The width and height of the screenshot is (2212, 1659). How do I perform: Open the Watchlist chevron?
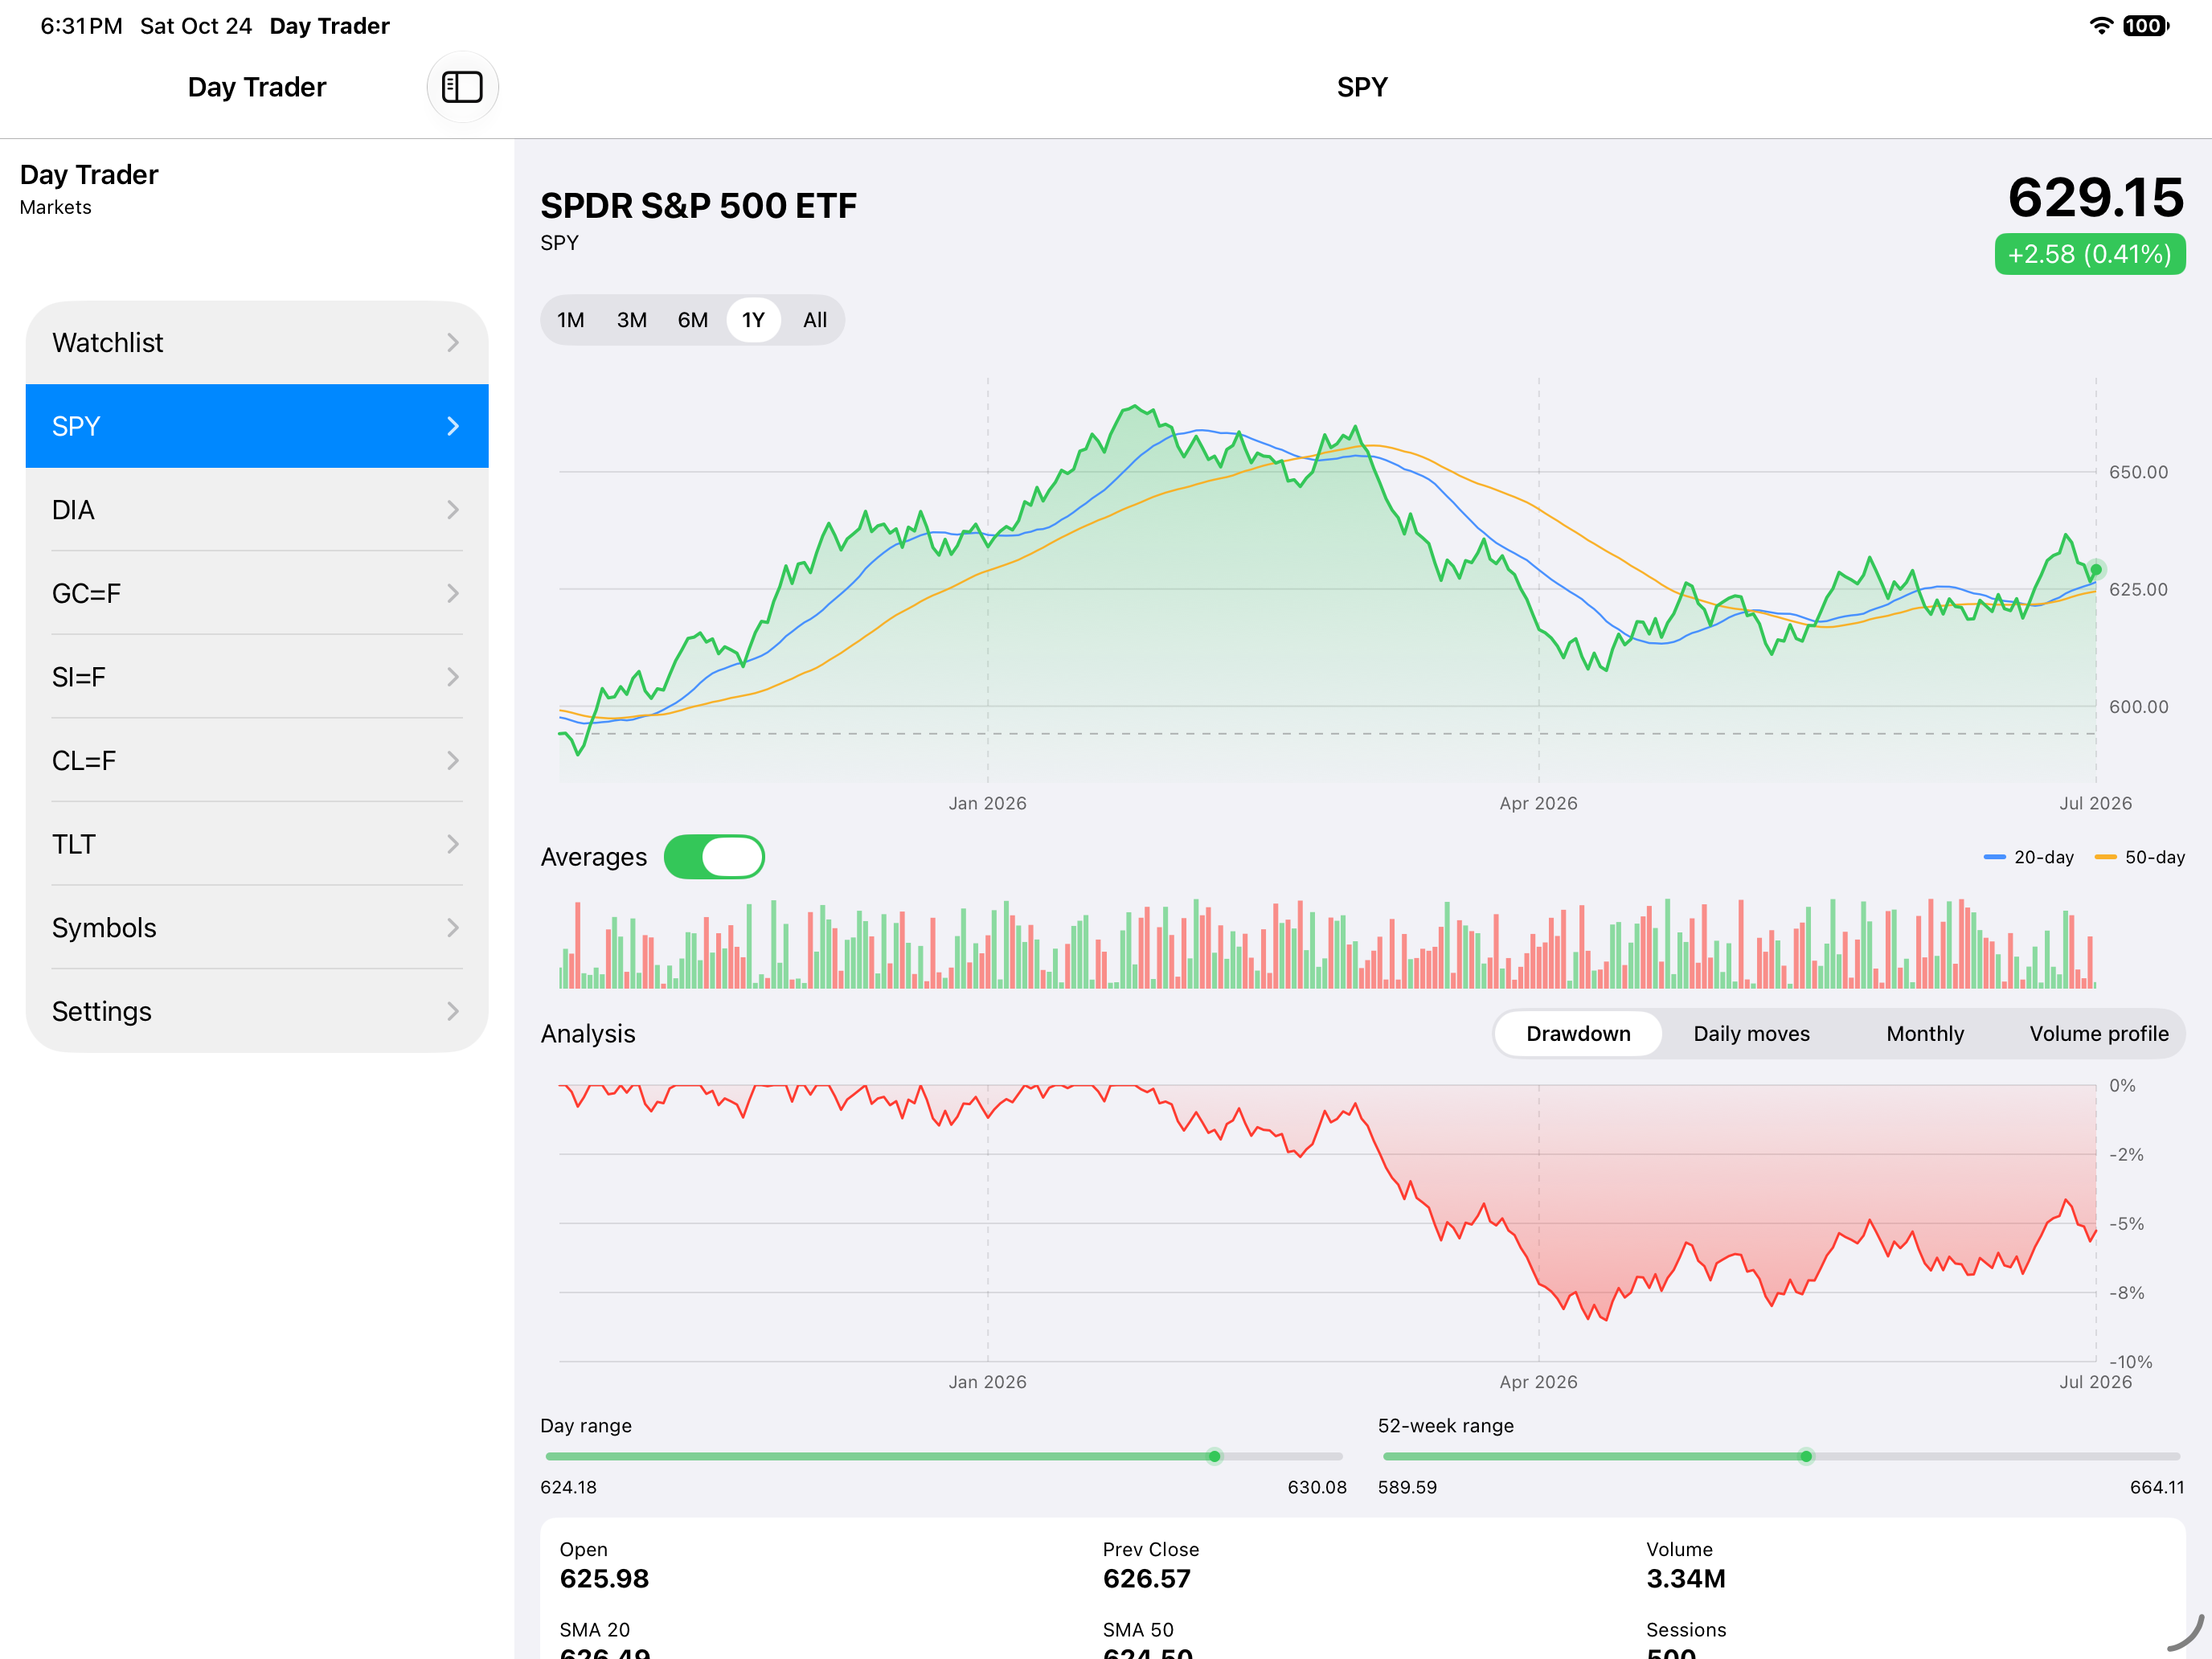[453, 343]
